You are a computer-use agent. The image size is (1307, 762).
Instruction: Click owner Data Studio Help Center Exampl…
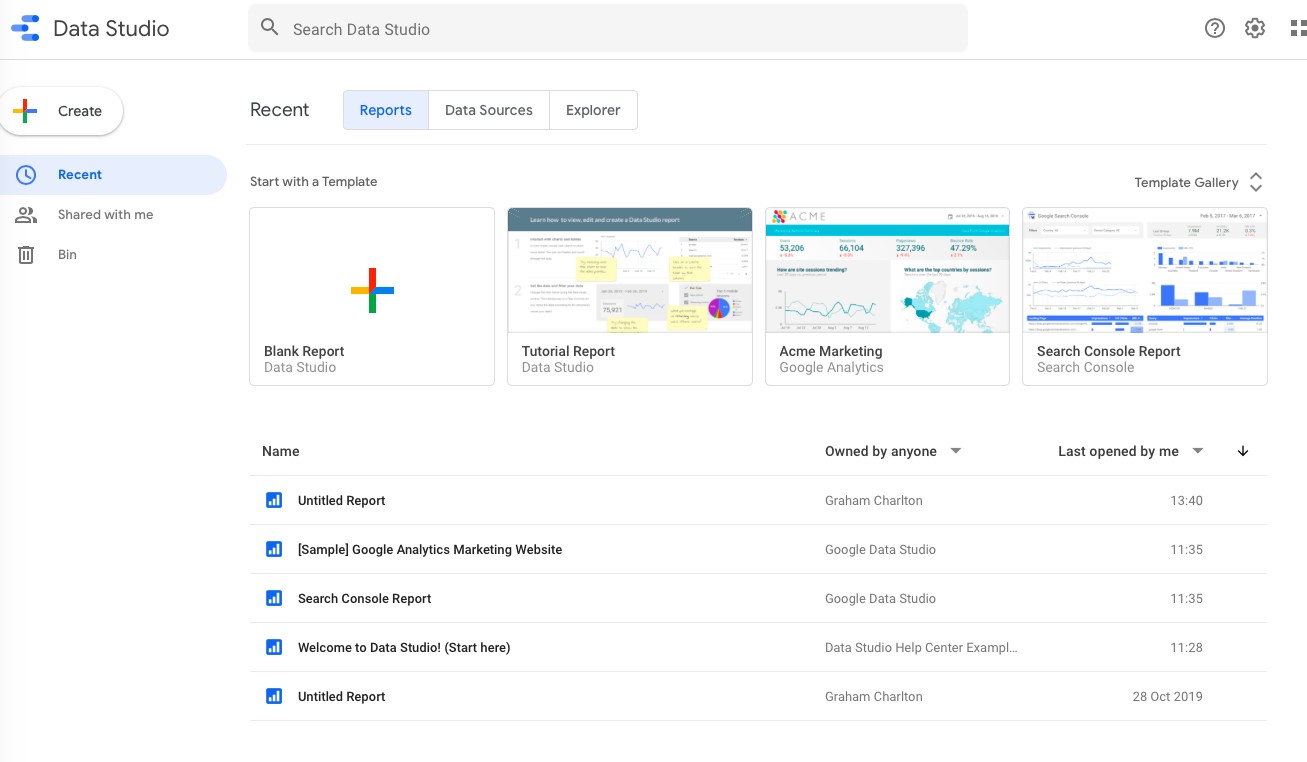(921, 647)
